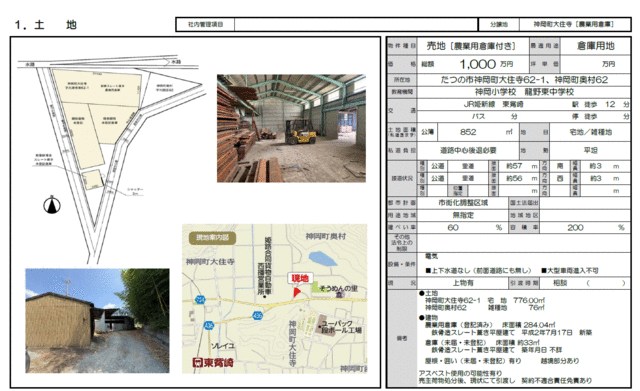Screen dimensions: 640x391
Task: Open the exterior warehouse driveway photo
Action: tap(97, 320)
